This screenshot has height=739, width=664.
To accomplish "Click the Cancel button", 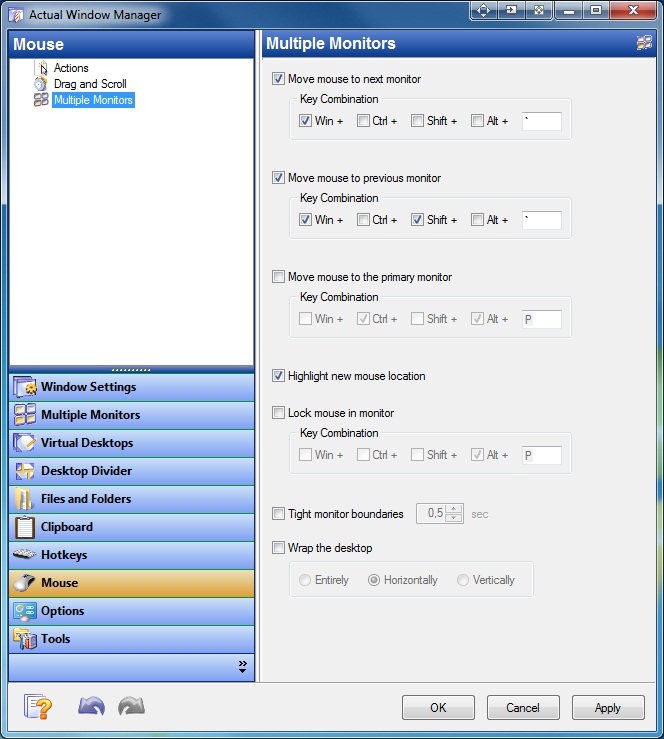I will [523, 707].
